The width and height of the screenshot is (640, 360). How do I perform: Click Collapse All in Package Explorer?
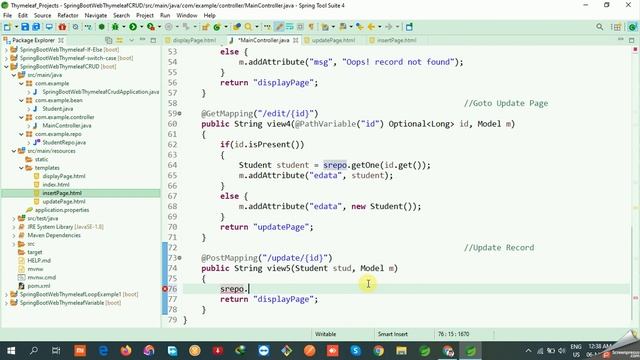(x=109, y=40)
